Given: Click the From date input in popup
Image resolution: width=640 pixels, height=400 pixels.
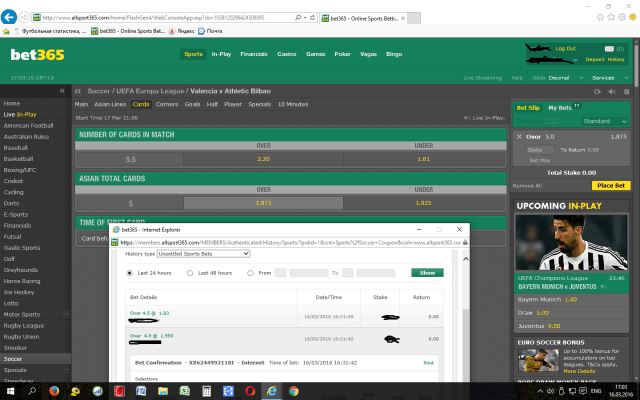Looking at the screenshot, I should coord(309,273).
